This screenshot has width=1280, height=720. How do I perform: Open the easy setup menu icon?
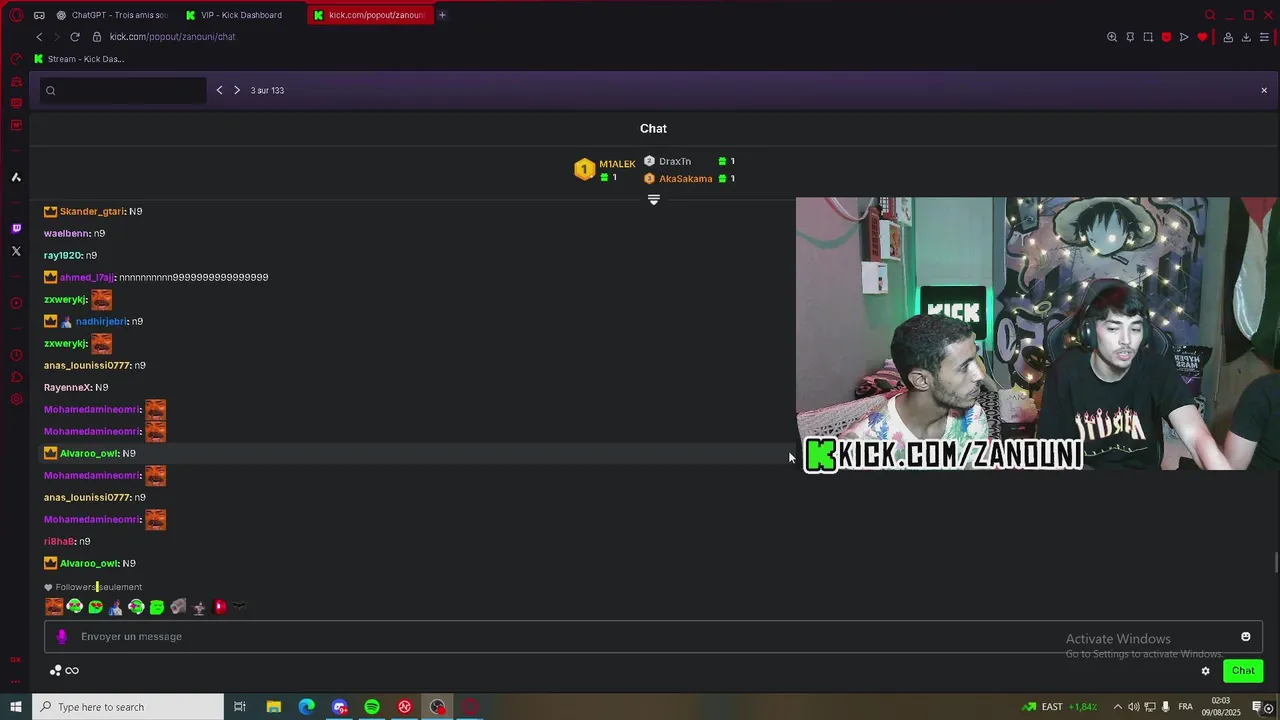[x=1264, y=37]
